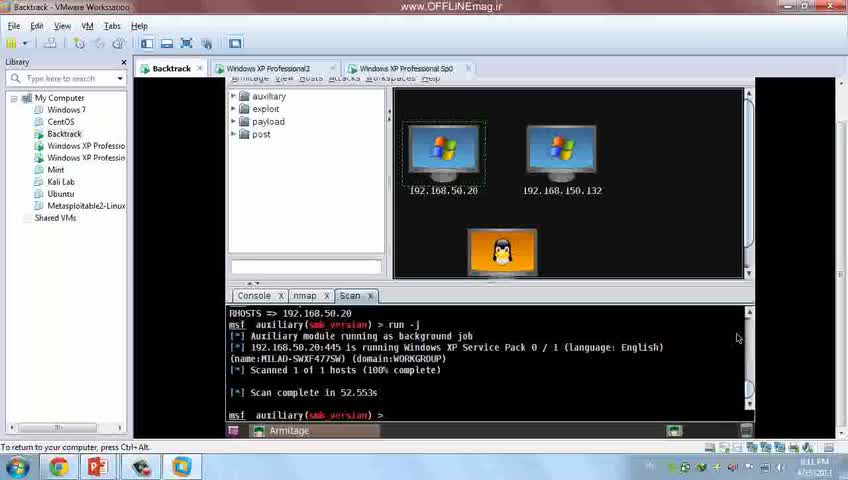Switch to the Windows XP Professional2 tab

pos(268,69)
